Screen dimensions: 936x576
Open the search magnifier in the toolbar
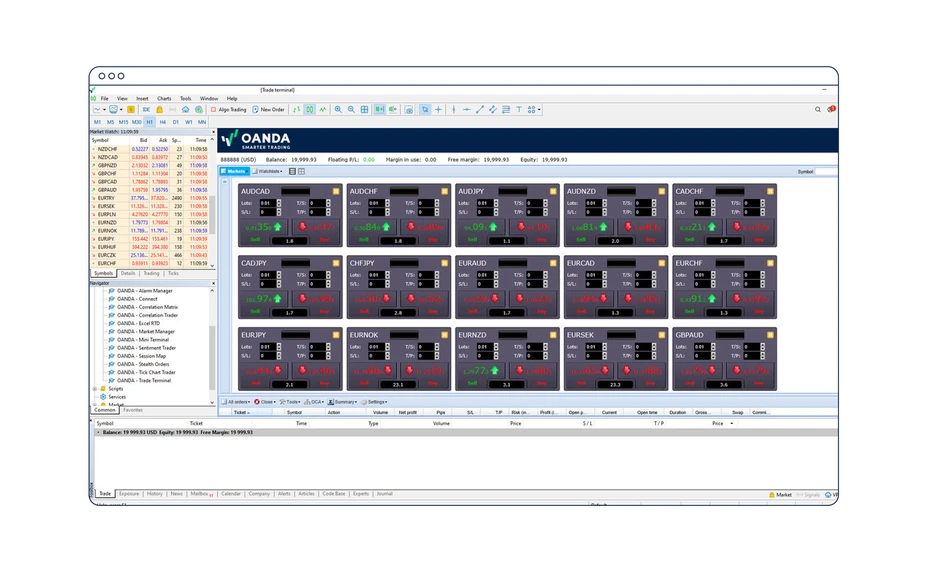pyautogui.click(x=818, y=110)
